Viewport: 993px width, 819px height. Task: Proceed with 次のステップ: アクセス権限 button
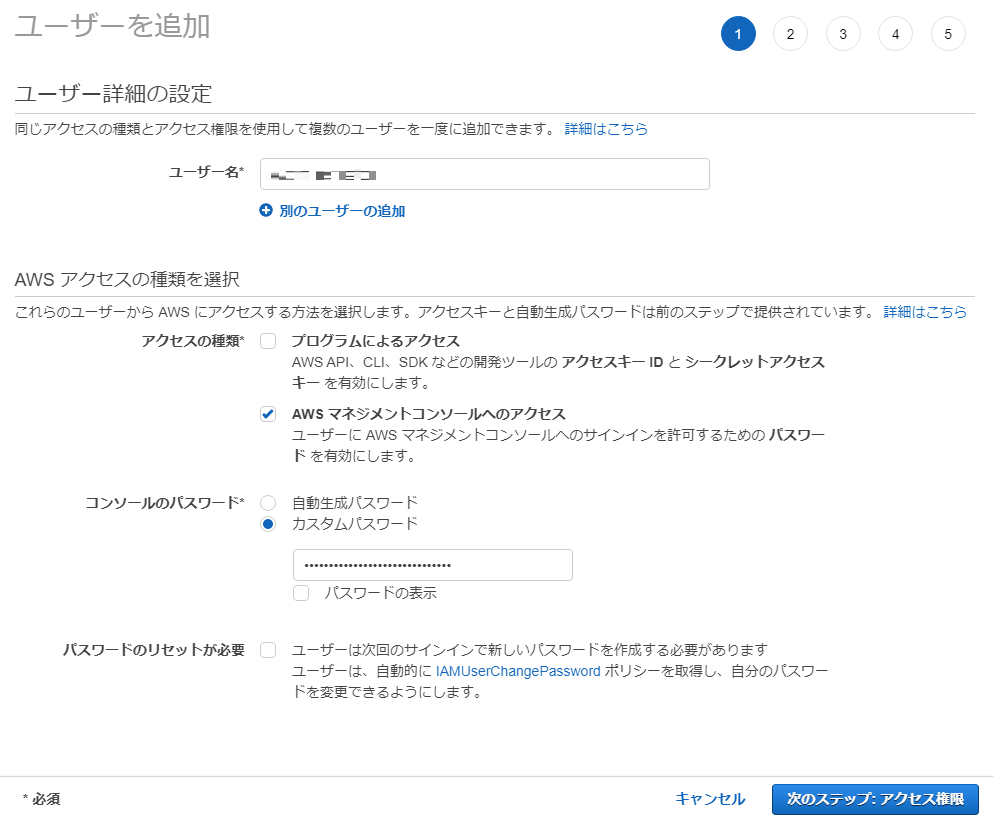(875, 799)
